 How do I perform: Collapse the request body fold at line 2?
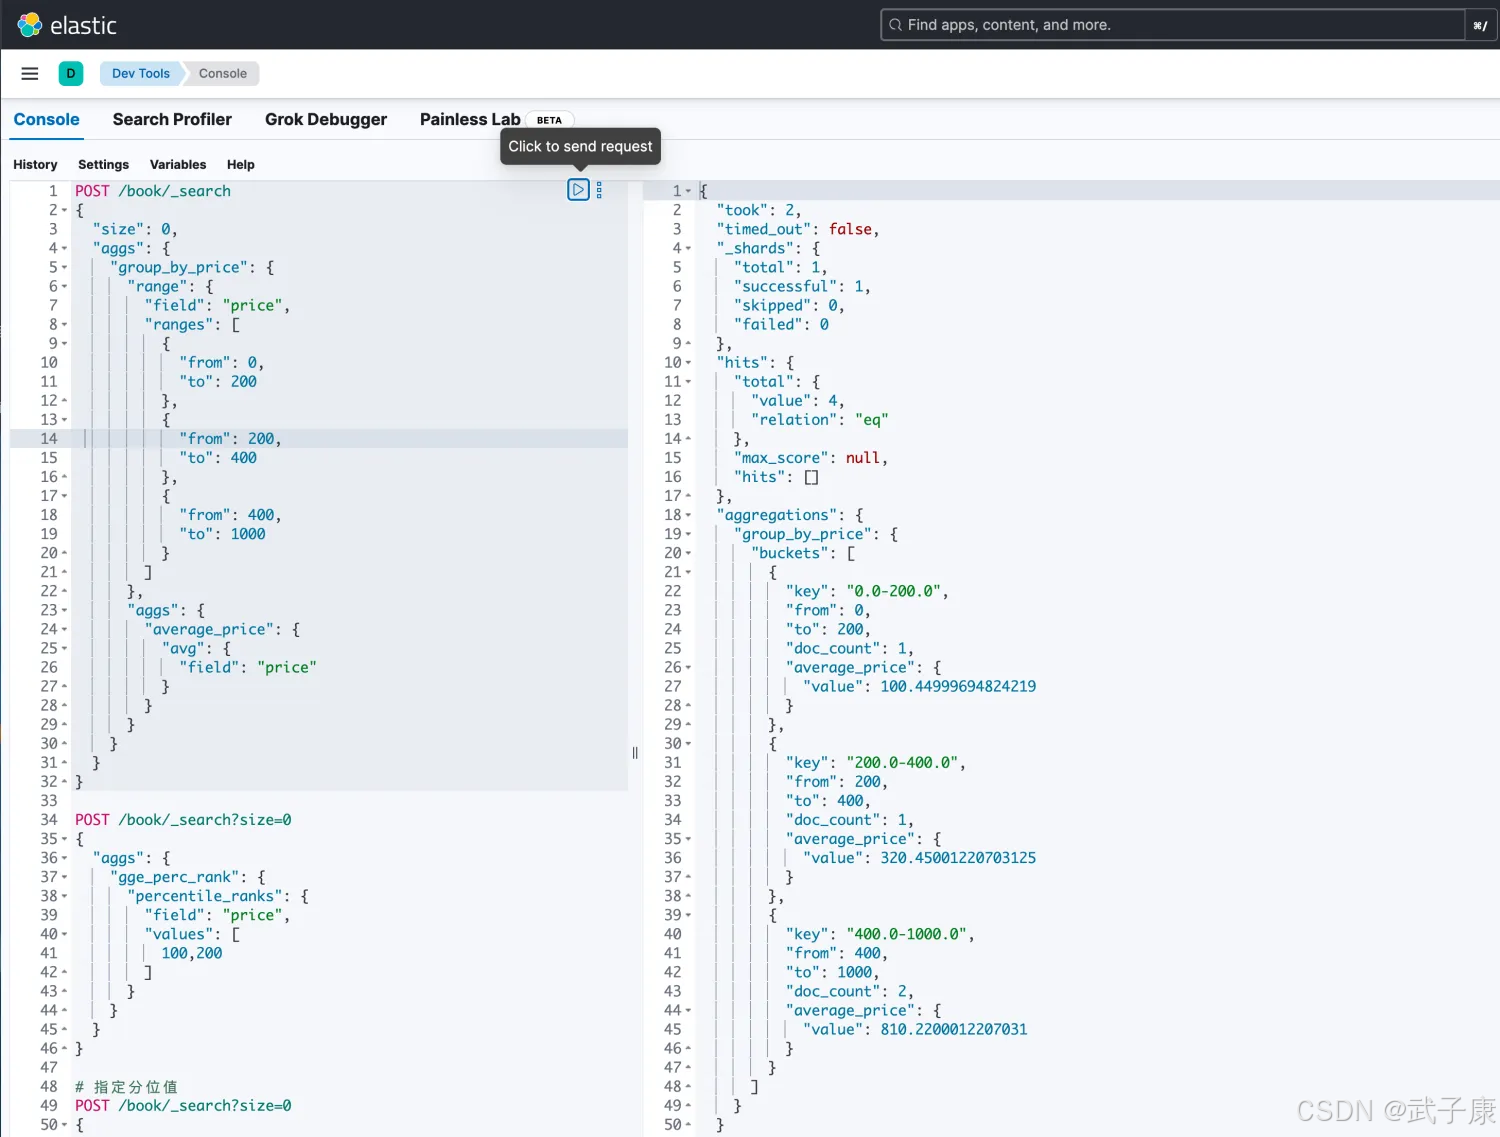point(65,211)
